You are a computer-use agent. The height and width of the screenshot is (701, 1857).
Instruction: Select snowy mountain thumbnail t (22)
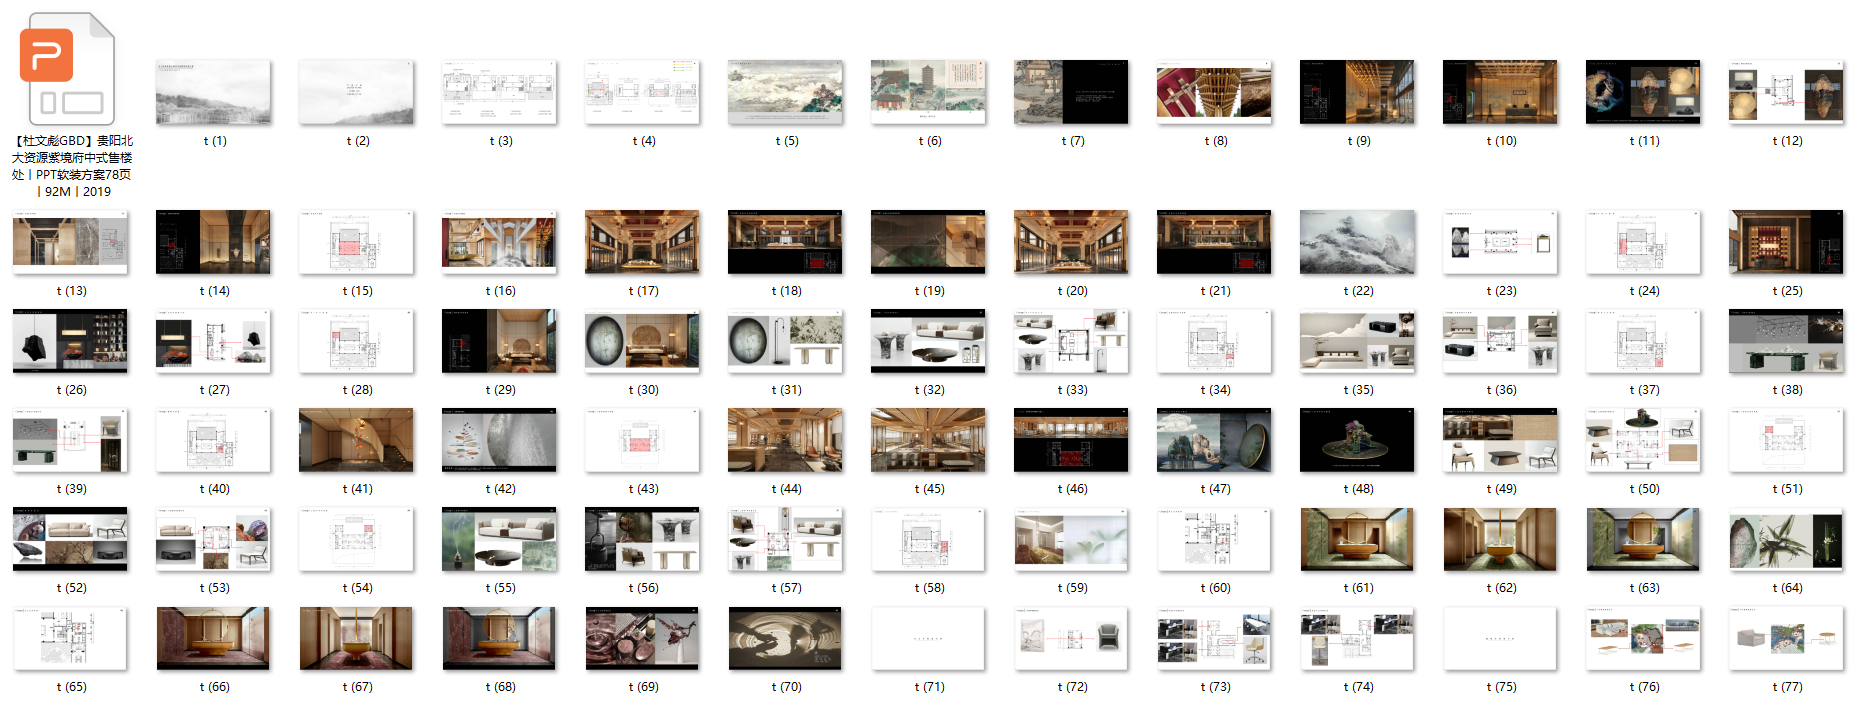coord(1357,242)
